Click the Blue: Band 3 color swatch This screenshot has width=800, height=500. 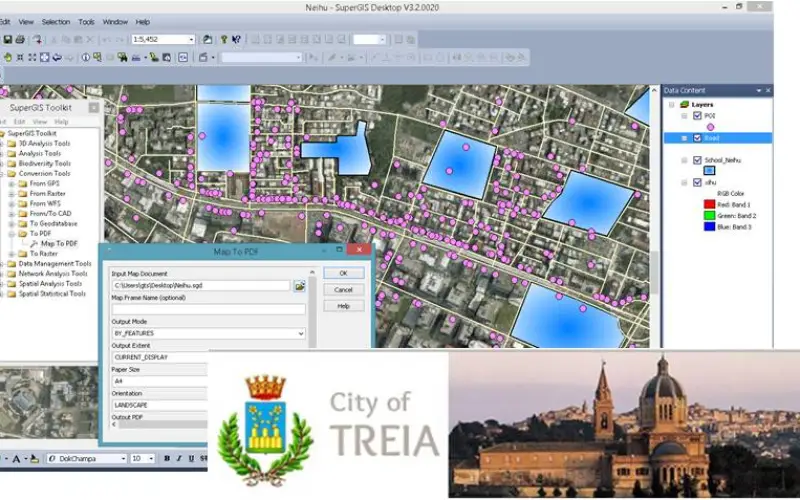tap(709, 227)
